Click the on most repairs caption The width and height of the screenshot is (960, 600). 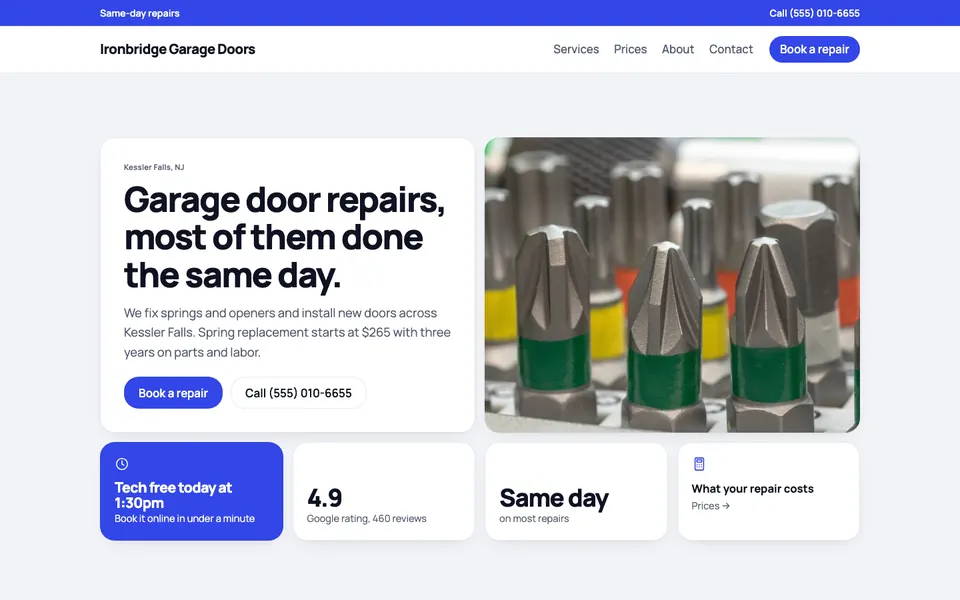coord(534,519)
